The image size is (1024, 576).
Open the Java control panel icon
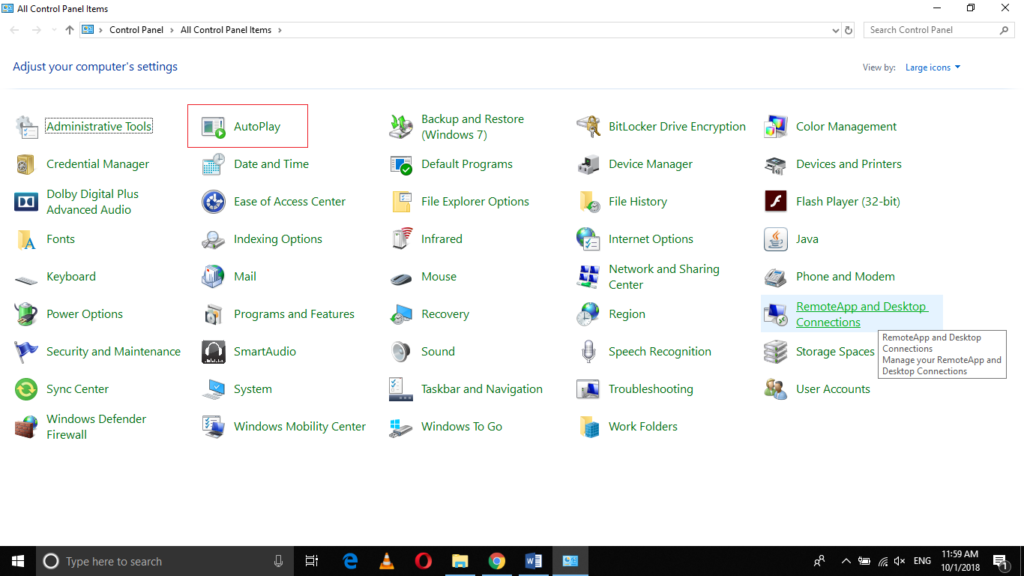tap(775, 239)
